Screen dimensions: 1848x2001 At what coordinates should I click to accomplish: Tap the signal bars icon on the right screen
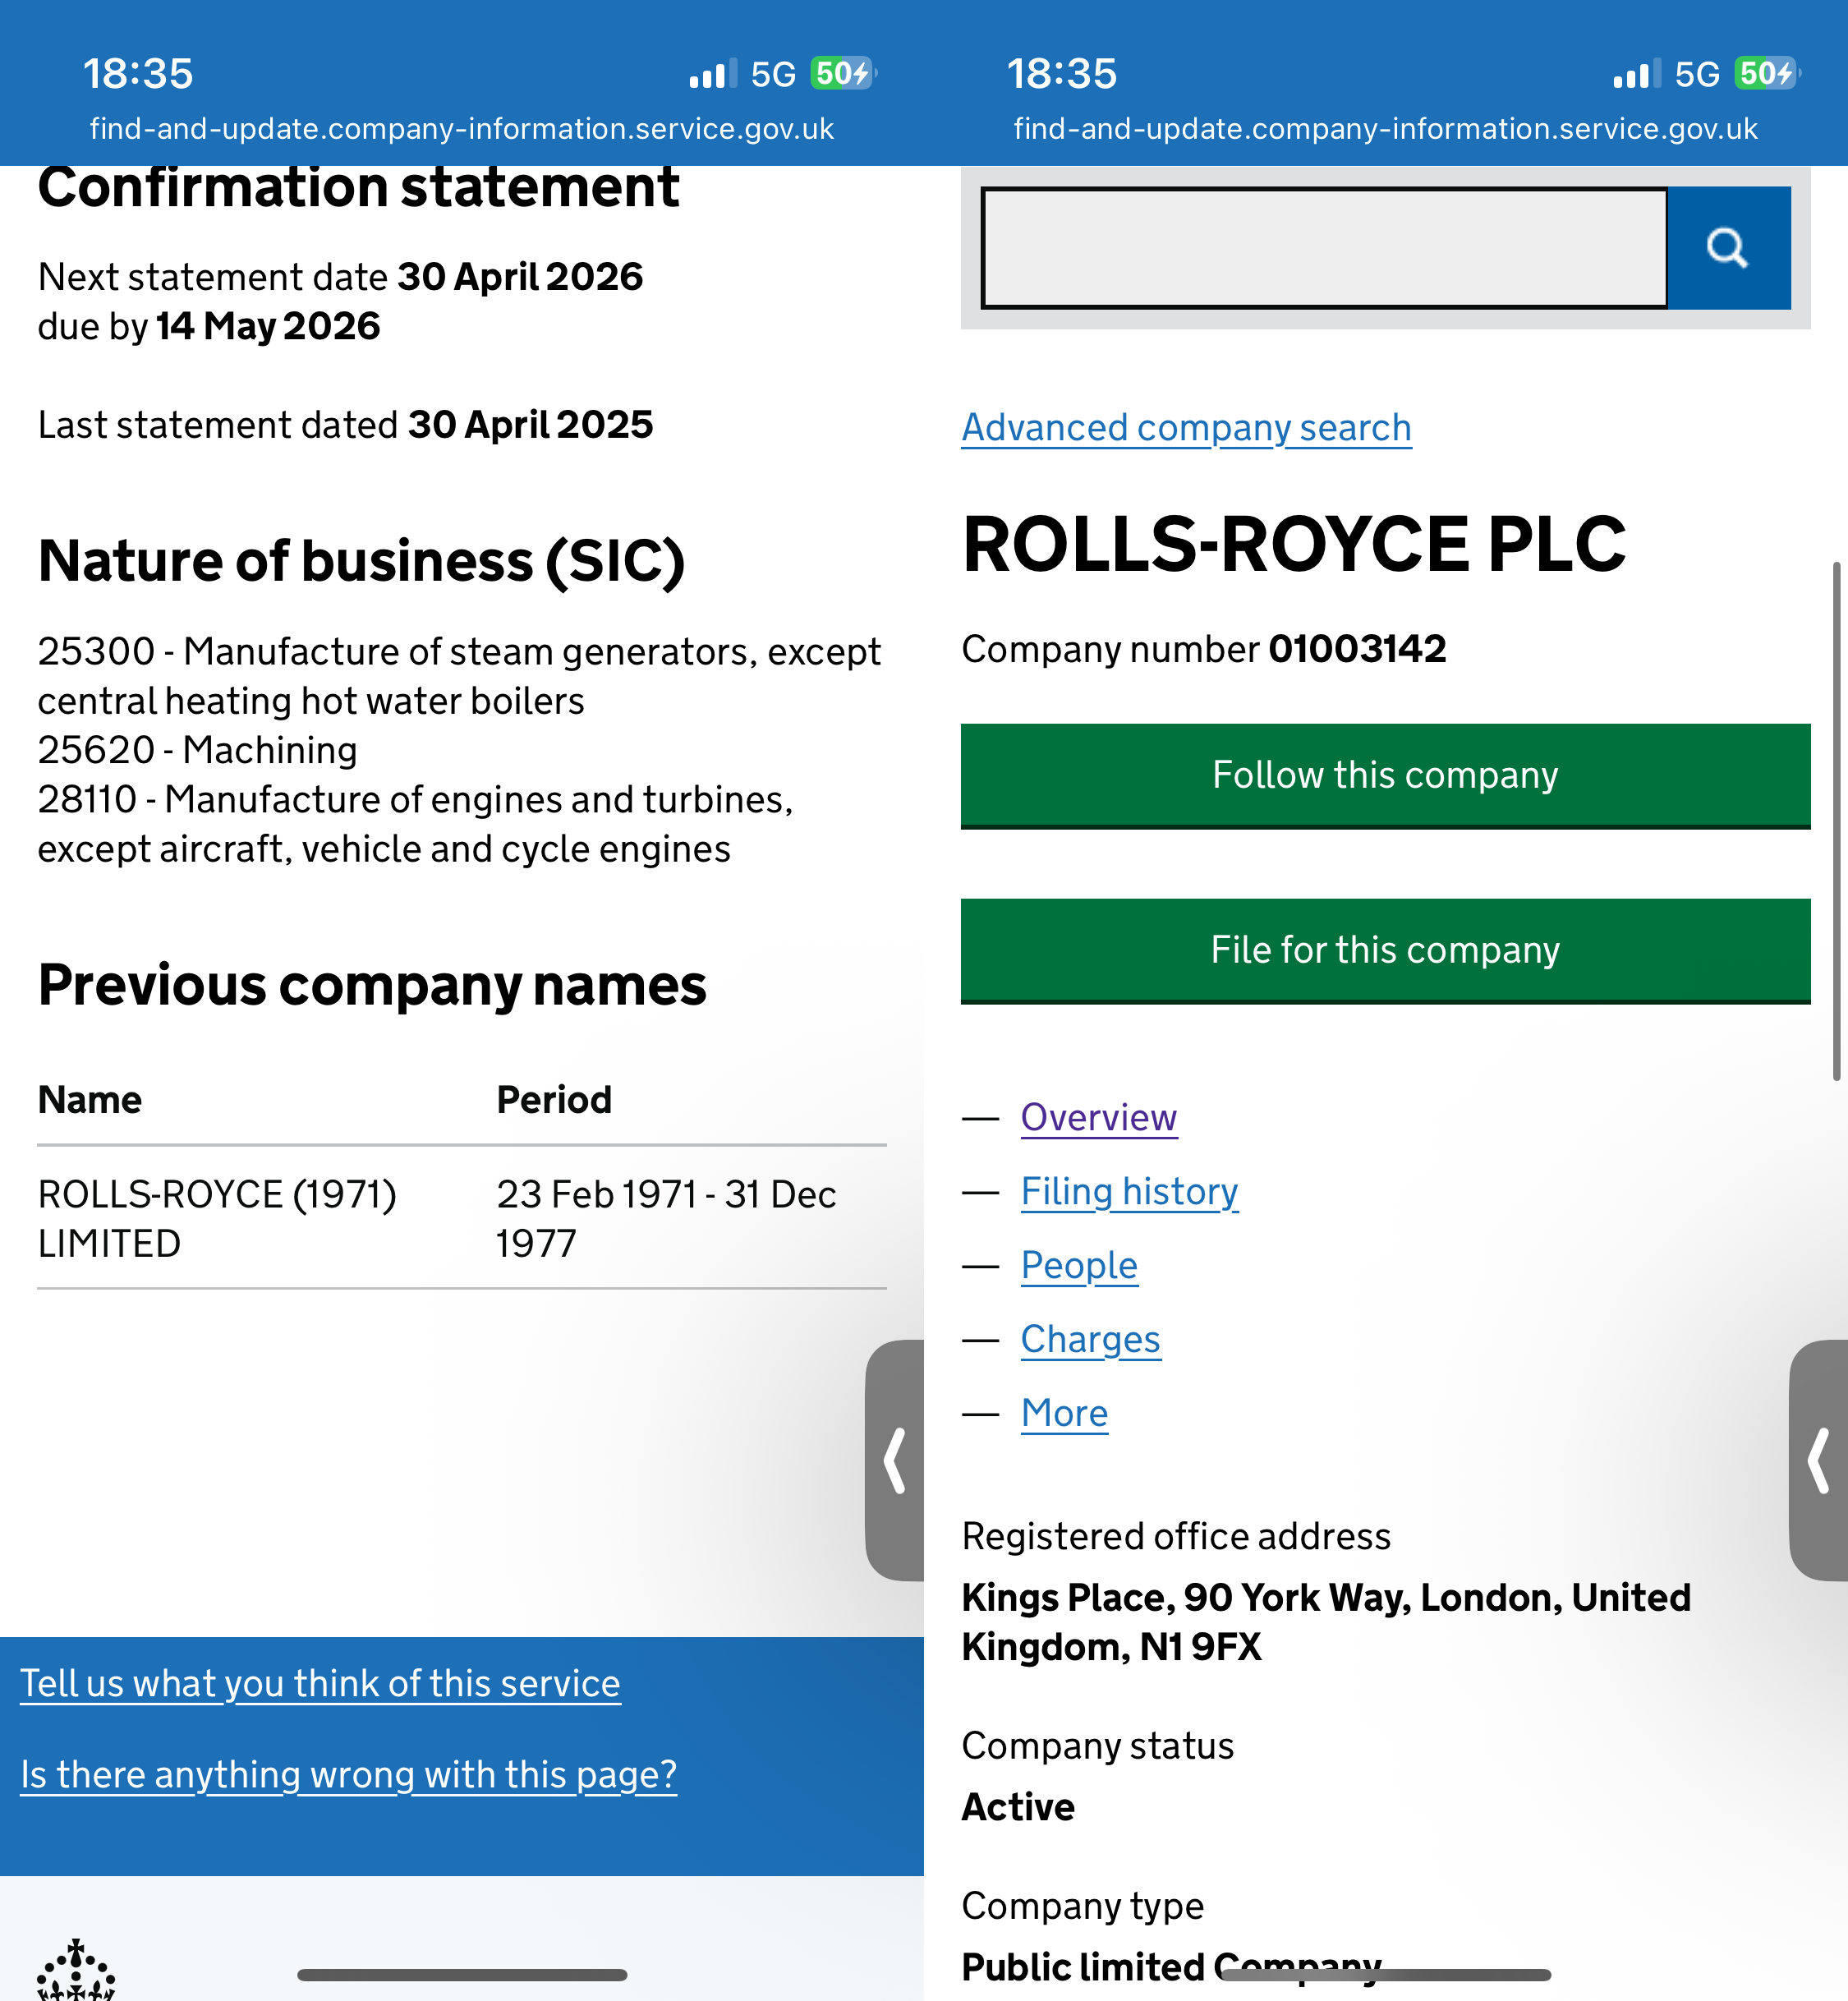coord(1637,74)
